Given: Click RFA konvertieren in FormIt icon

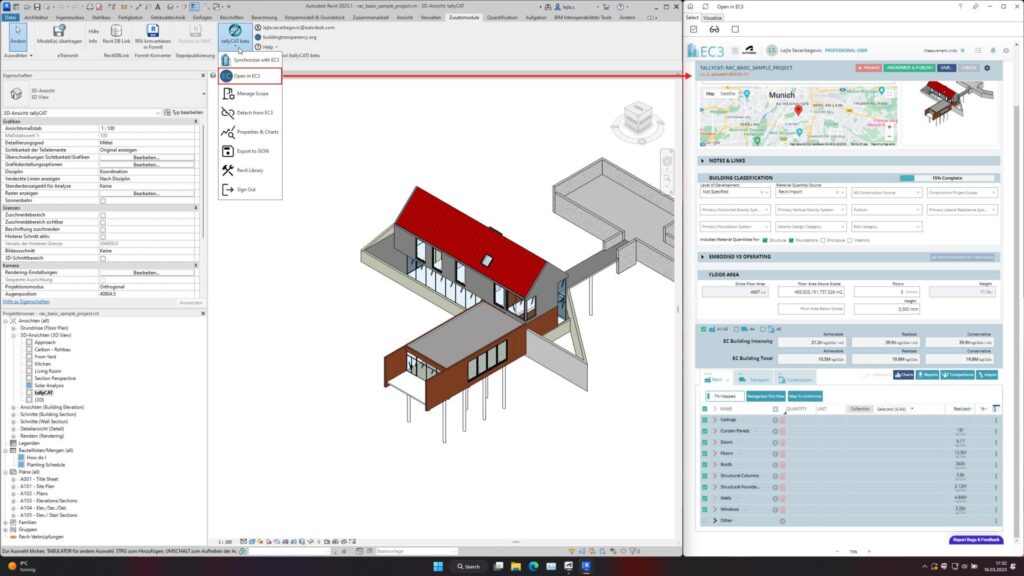Looking at the screenshot, I should tap(153, 35).
